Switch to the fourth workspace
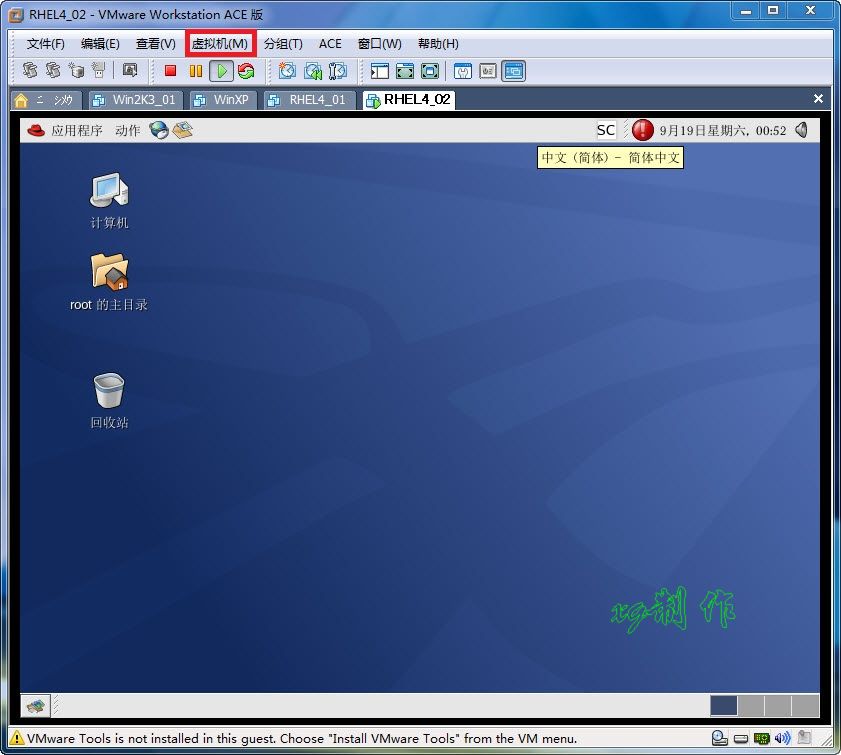 [x=805, y=706]
